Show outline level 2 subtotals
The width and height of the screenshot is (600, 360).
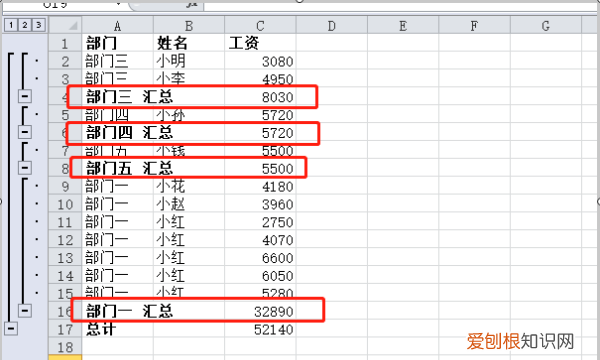25,25
